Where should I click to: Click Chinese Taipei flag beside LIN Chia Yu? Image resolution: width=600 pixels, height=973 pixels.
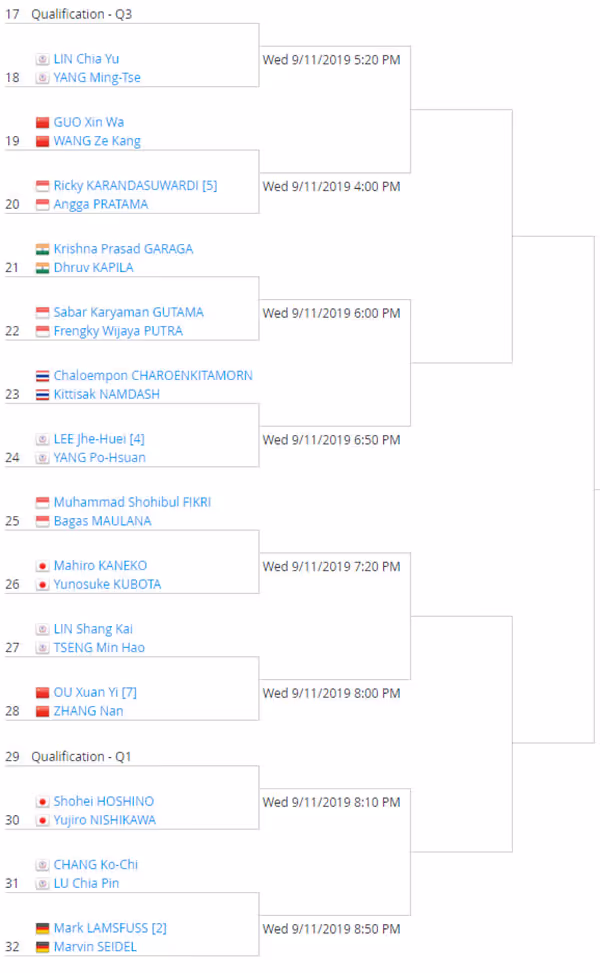click(x=42, y=59)
